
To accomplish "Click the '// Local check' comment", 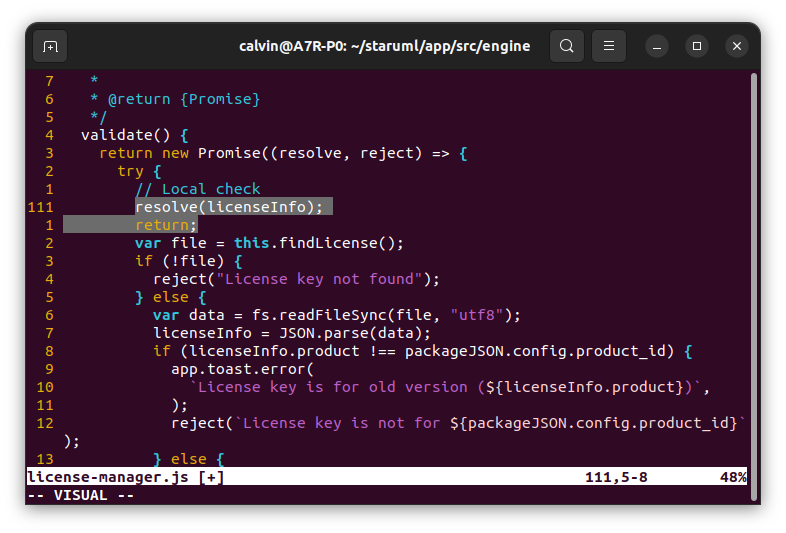I will (x=197, y=189).
